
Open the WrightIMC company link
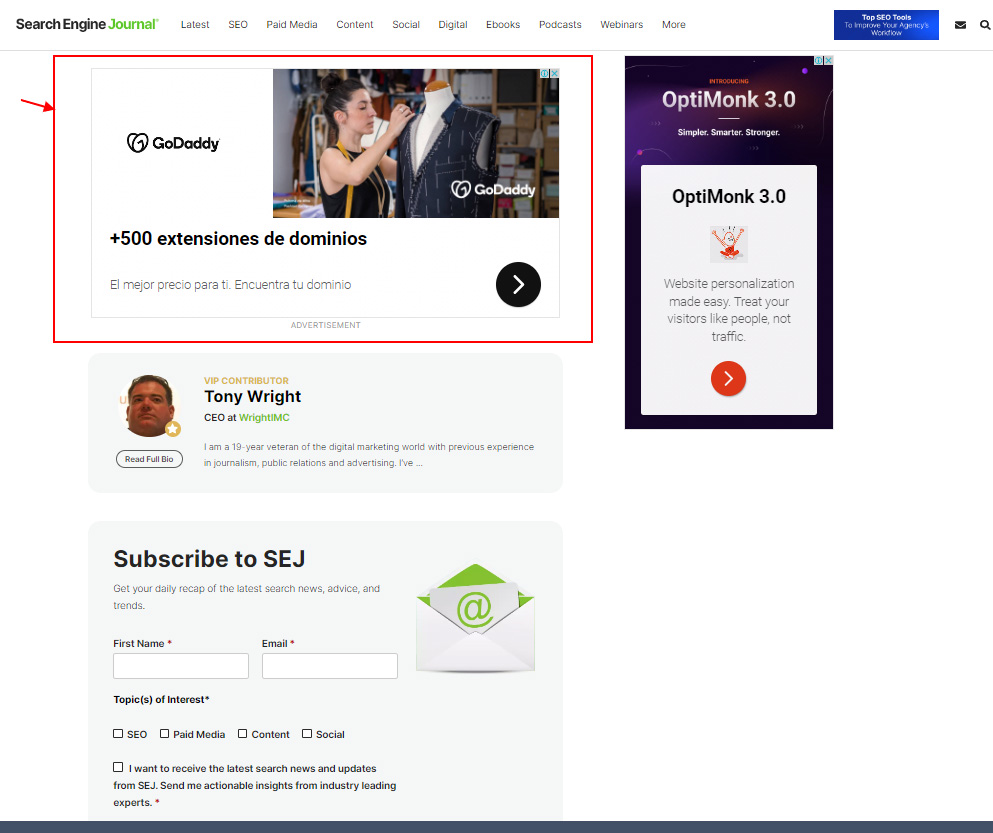pos(264,417)
